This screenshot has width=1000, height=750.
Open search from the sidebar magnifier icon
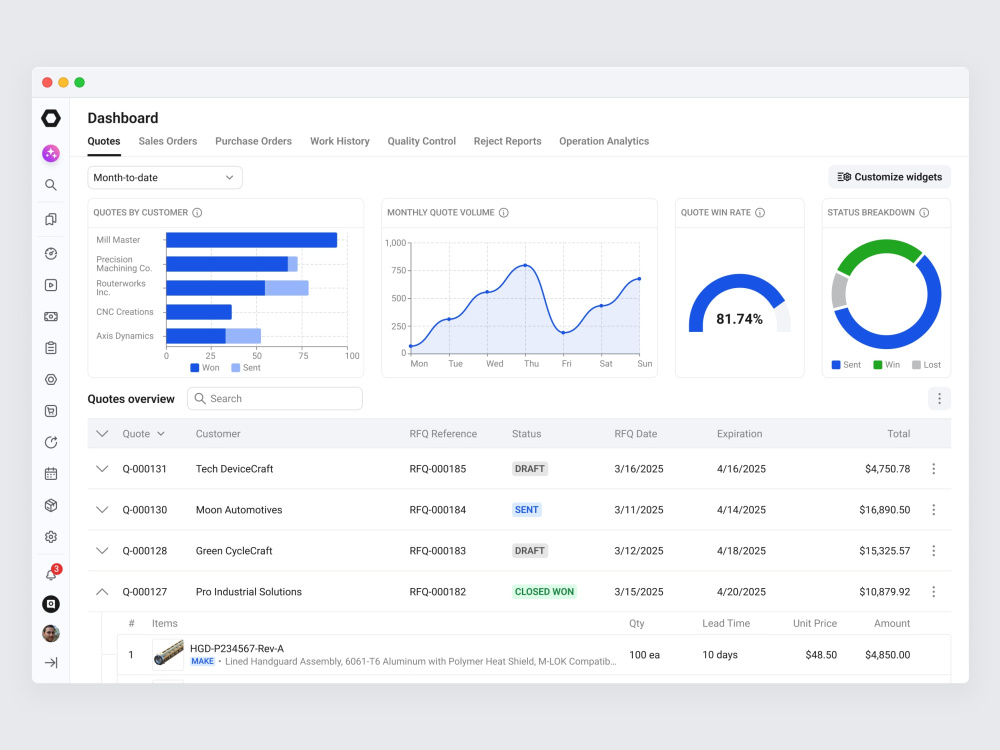click(x=51, y=185)
